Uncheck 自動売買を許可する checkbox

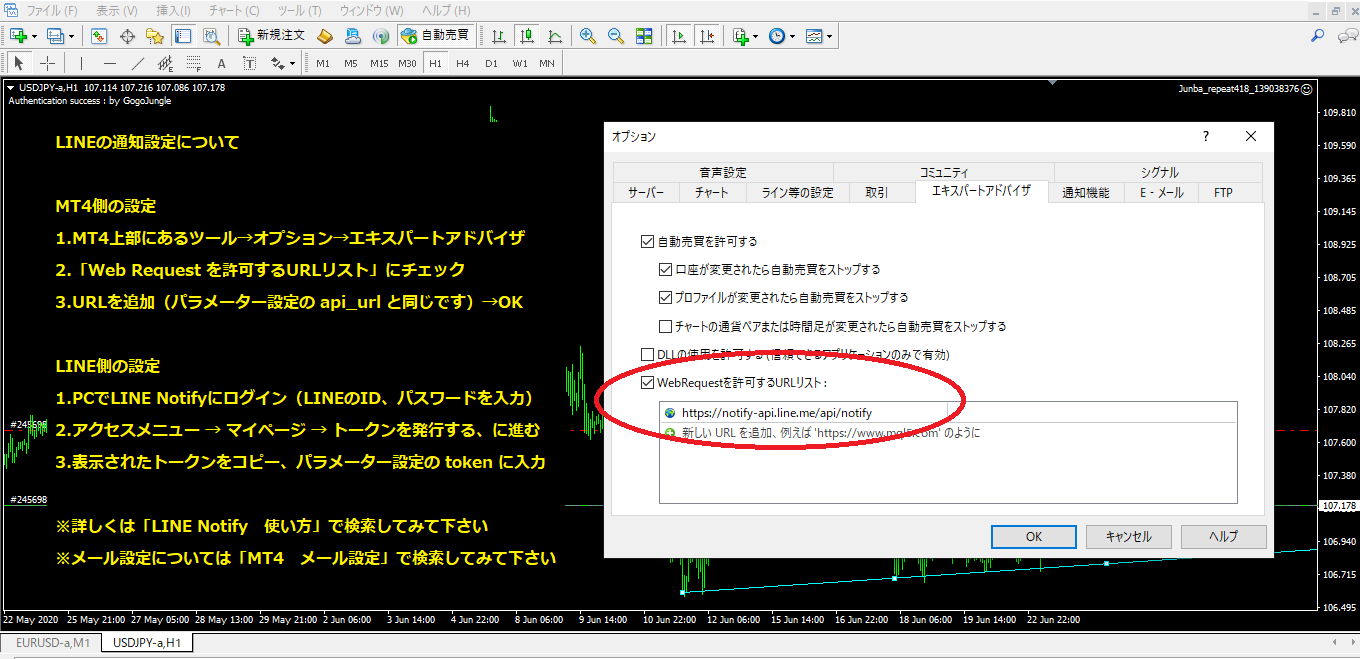[x=646, y=241]
